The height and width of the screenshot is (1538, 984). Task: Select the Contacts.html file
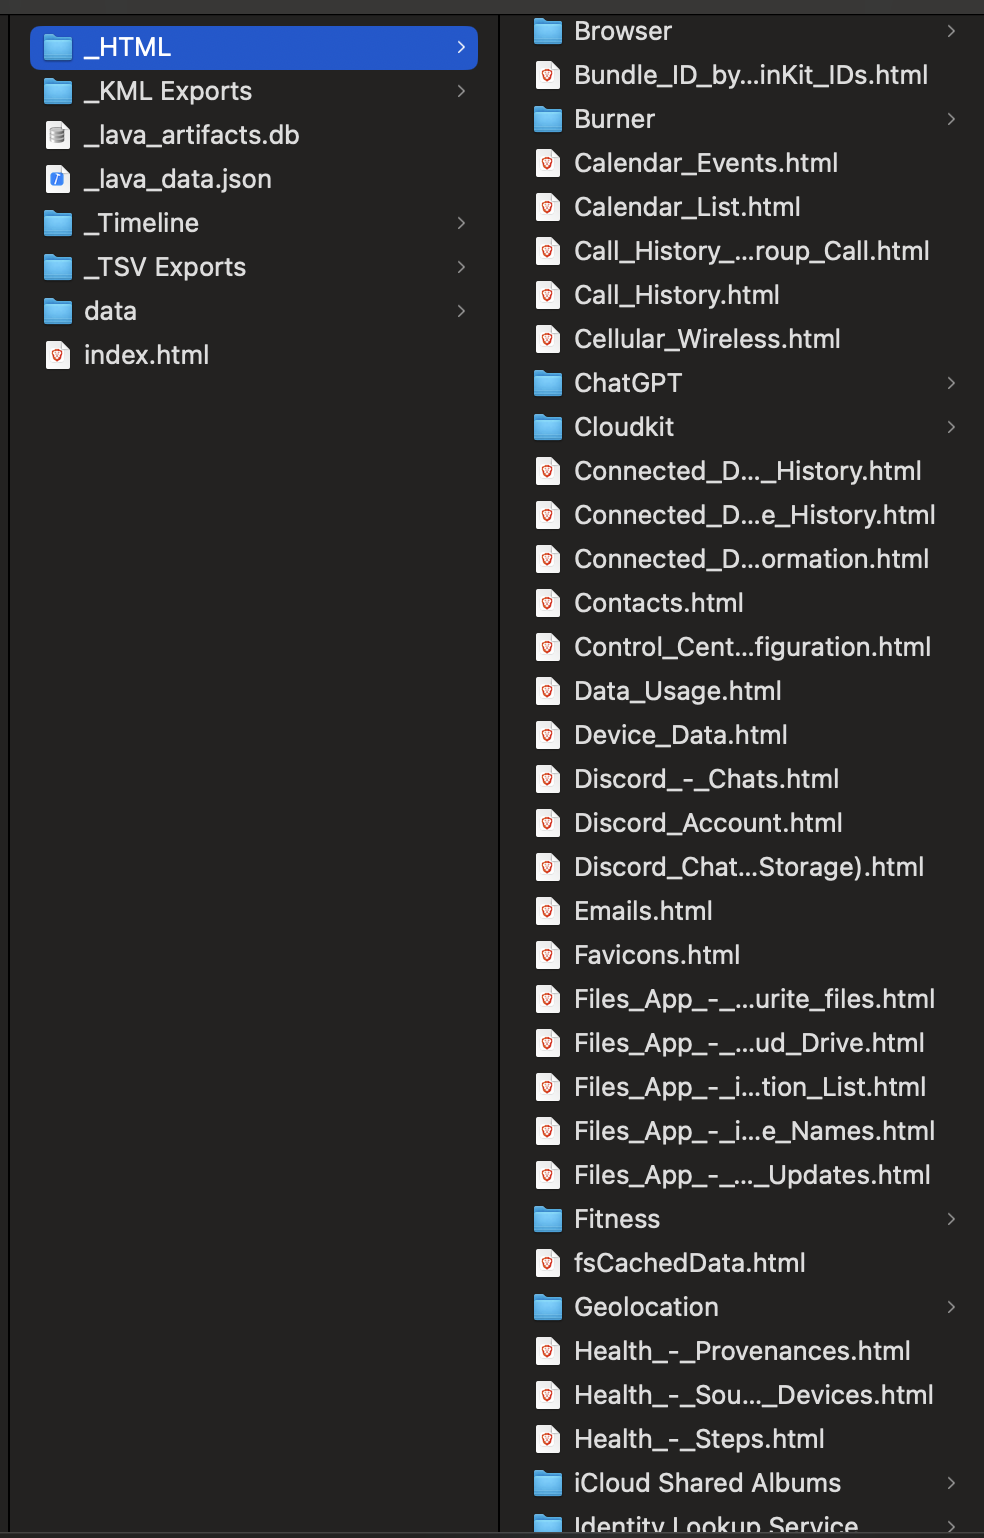(744, 603)
